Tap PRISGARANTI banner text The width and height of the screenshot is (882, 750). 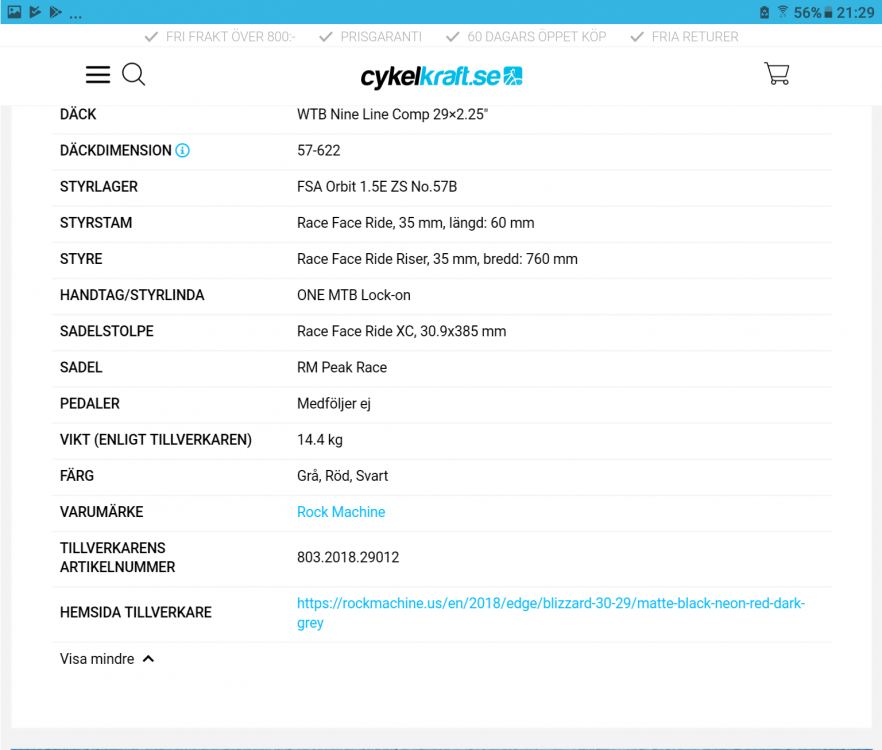(381, 37)
